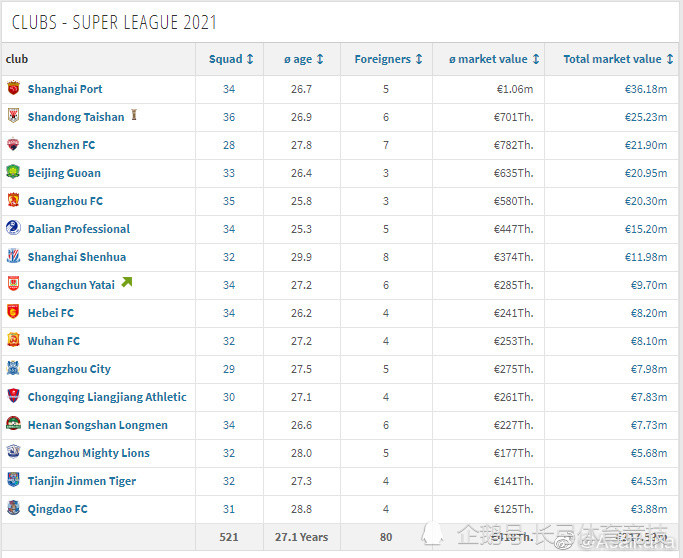Screen dimensions: 683x558
Task: Sort by average market value header
Action: click(x=494, y=59)
